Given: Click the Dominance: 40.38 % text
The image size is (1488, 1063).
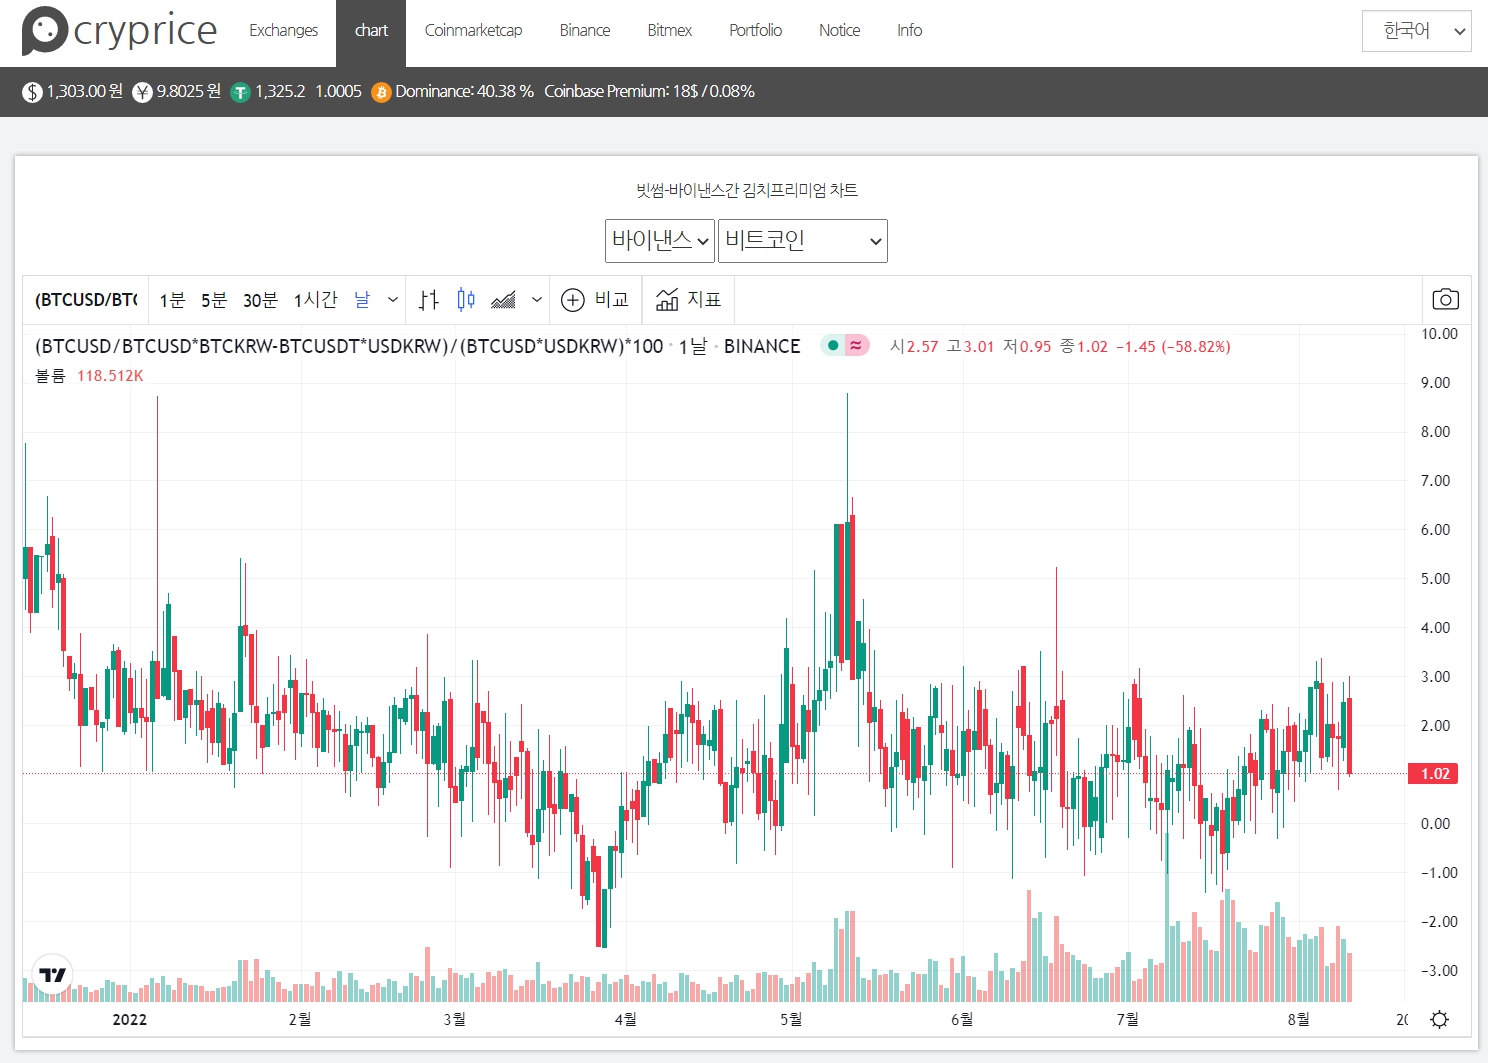Looking at the screenshot, I should 464,91.
